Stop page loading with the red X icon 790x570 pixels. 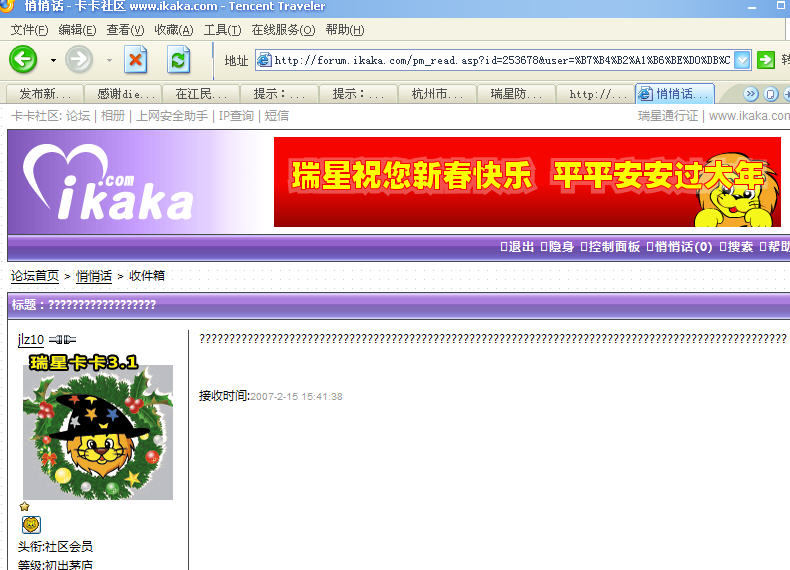pyautogui.click(x=136, y=60)
